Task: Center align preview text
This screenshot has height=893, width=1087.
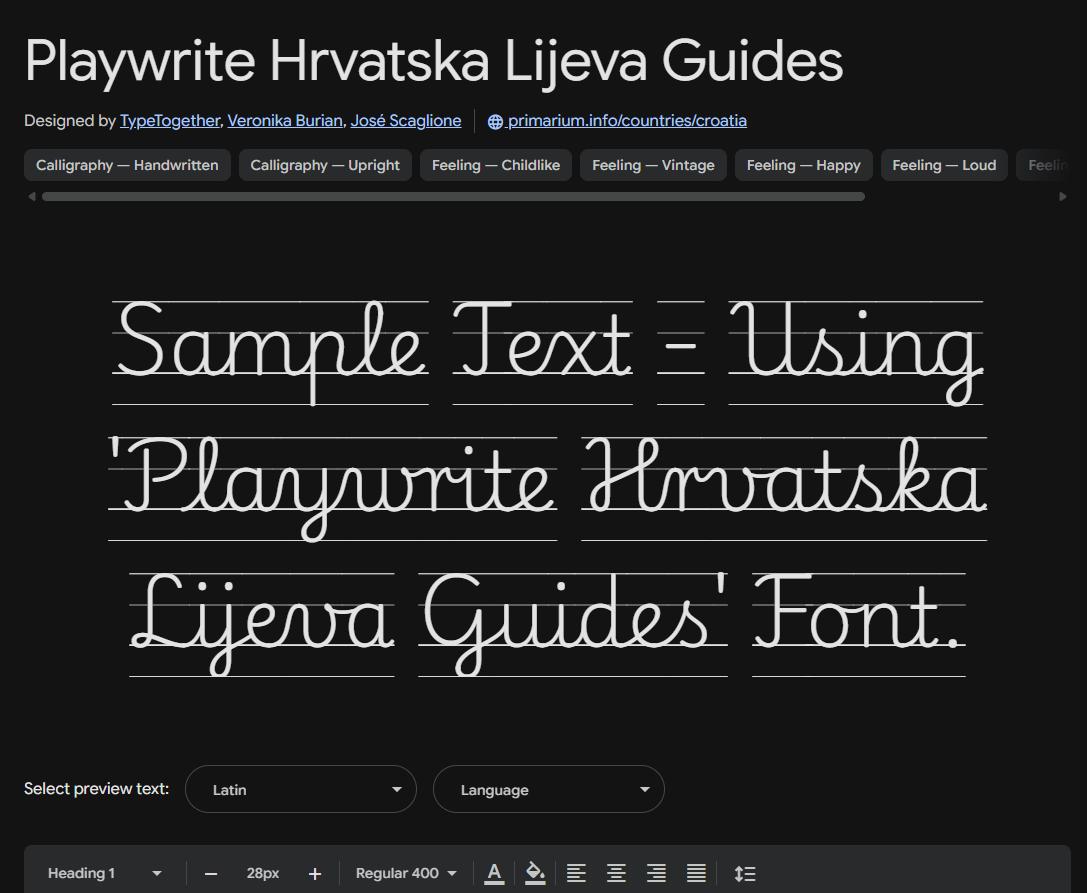Action: tap(616, 874)
